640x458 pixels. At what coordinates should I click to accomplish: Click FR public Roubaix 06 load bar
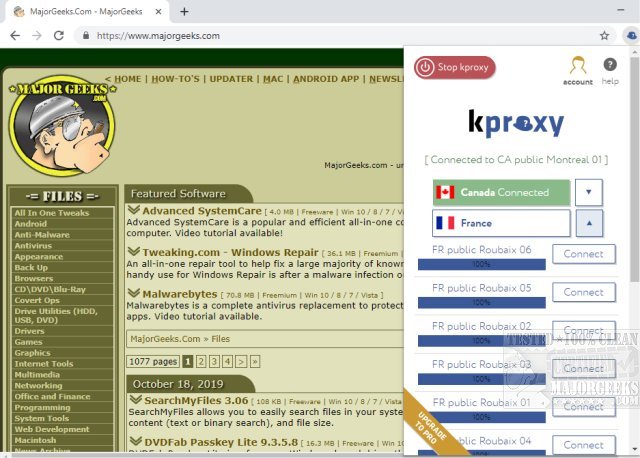tap(482, 265)
